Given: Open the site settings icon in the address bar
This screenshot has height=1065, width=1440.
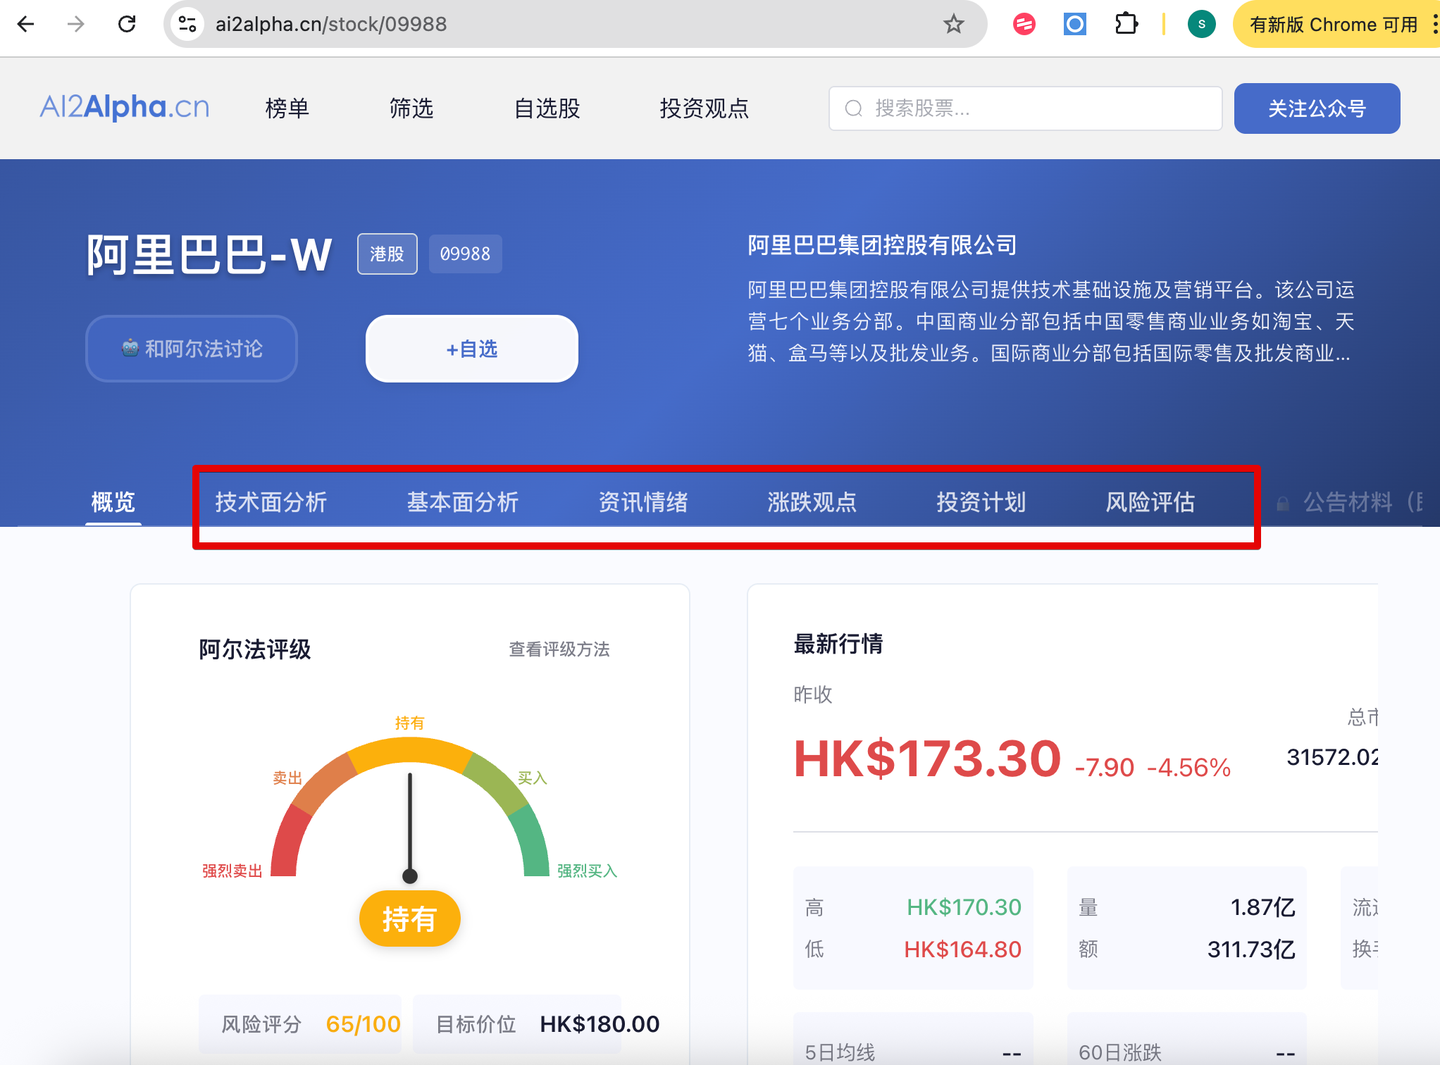Looking at the screenshot, I should coord(186,24).
